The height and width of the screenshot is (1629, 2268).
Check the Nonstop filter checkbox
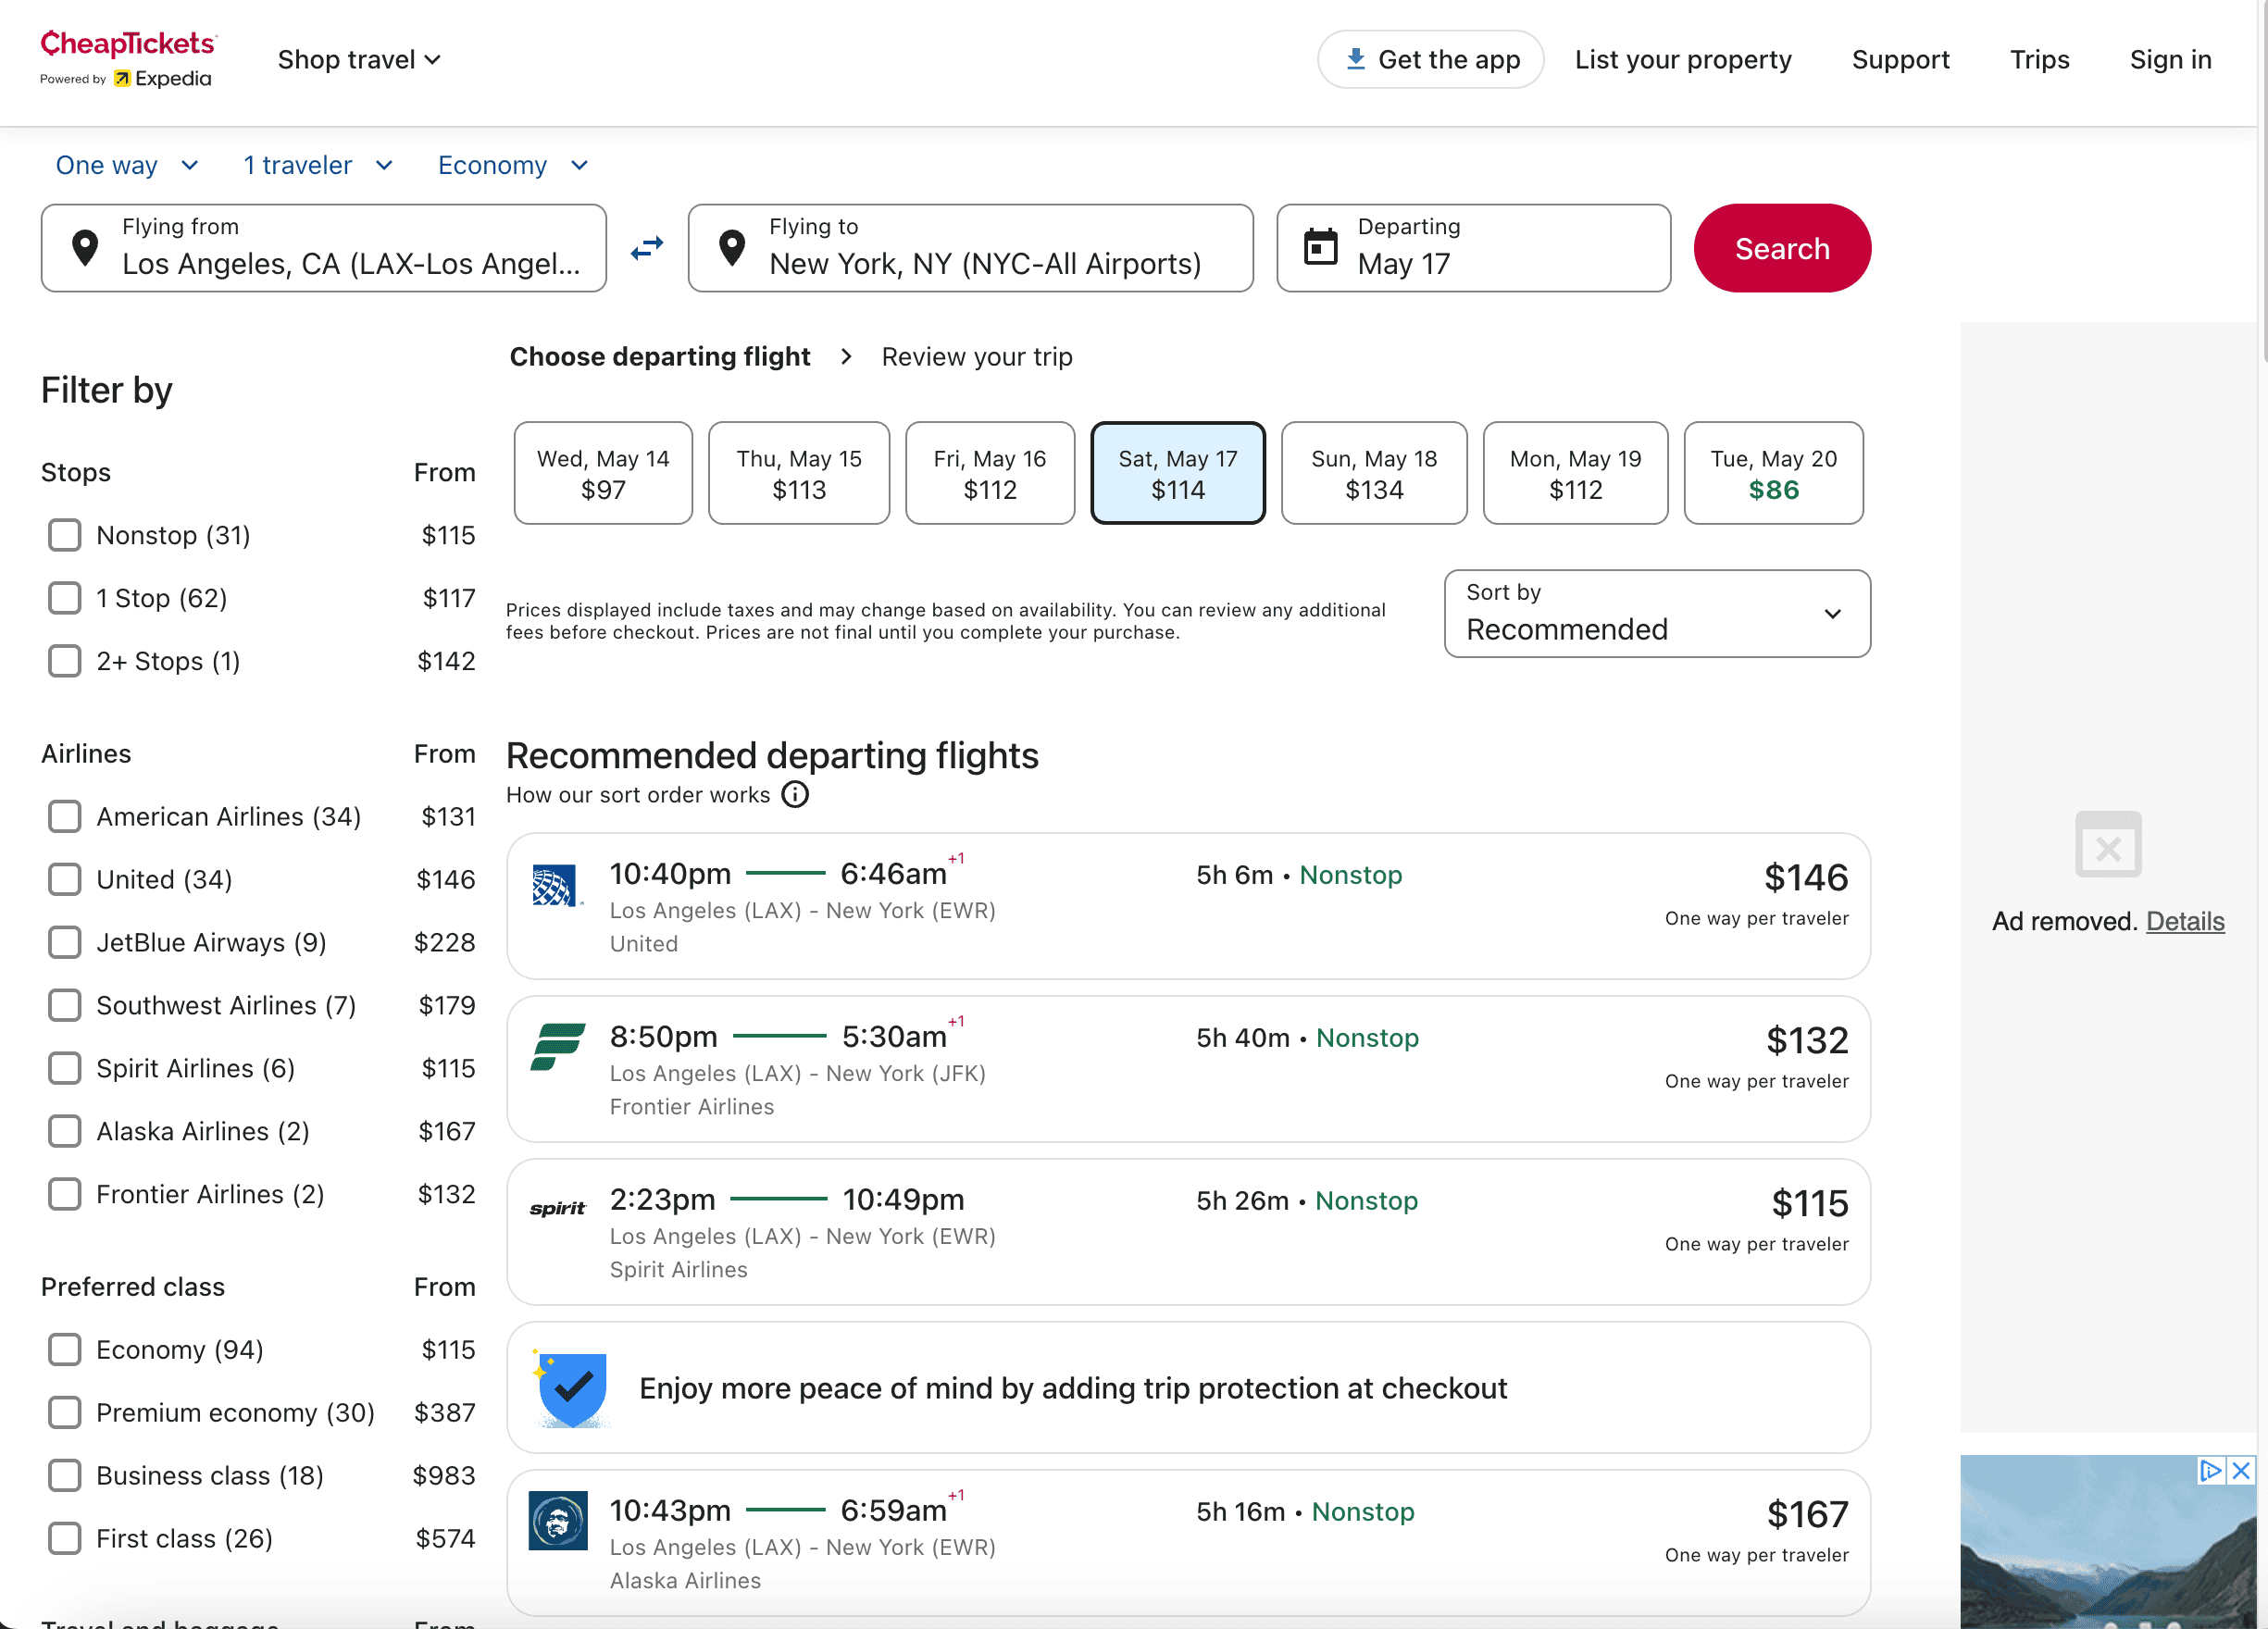(65, 535)
